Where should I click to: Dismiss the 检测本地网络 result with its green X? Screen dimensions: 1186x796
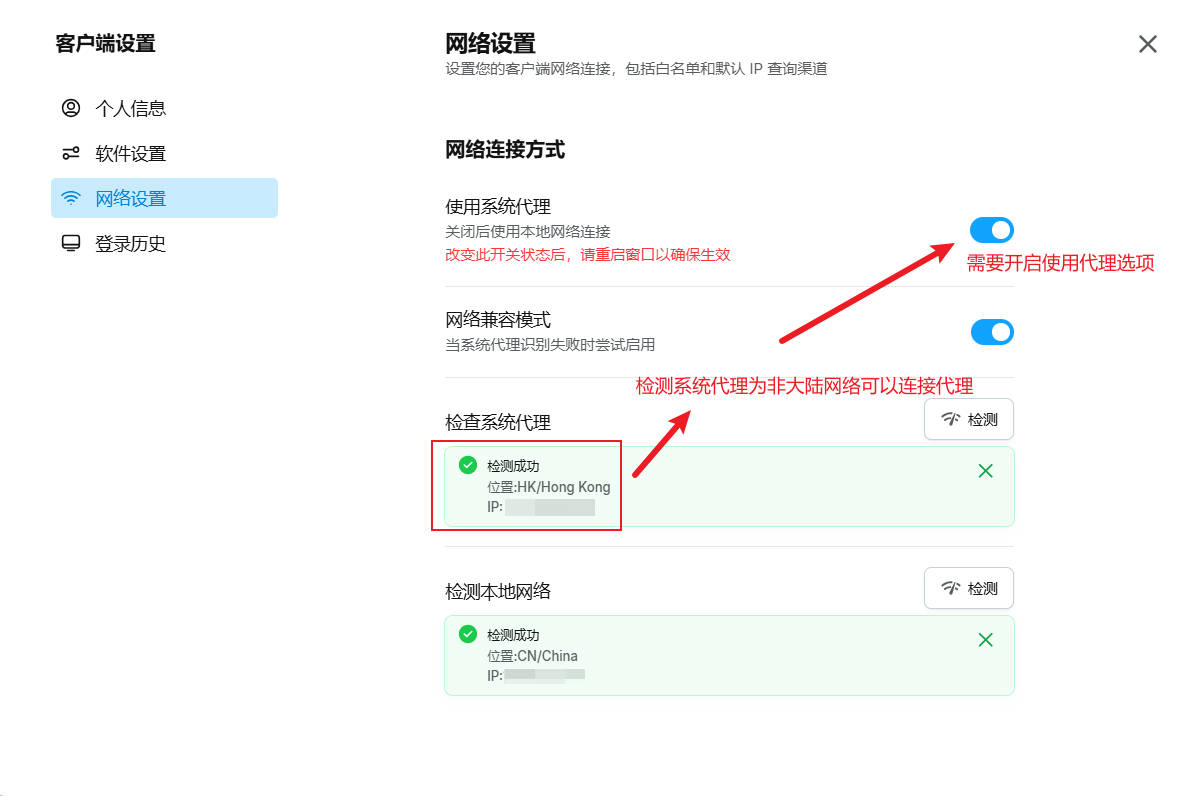pos(985,640)
